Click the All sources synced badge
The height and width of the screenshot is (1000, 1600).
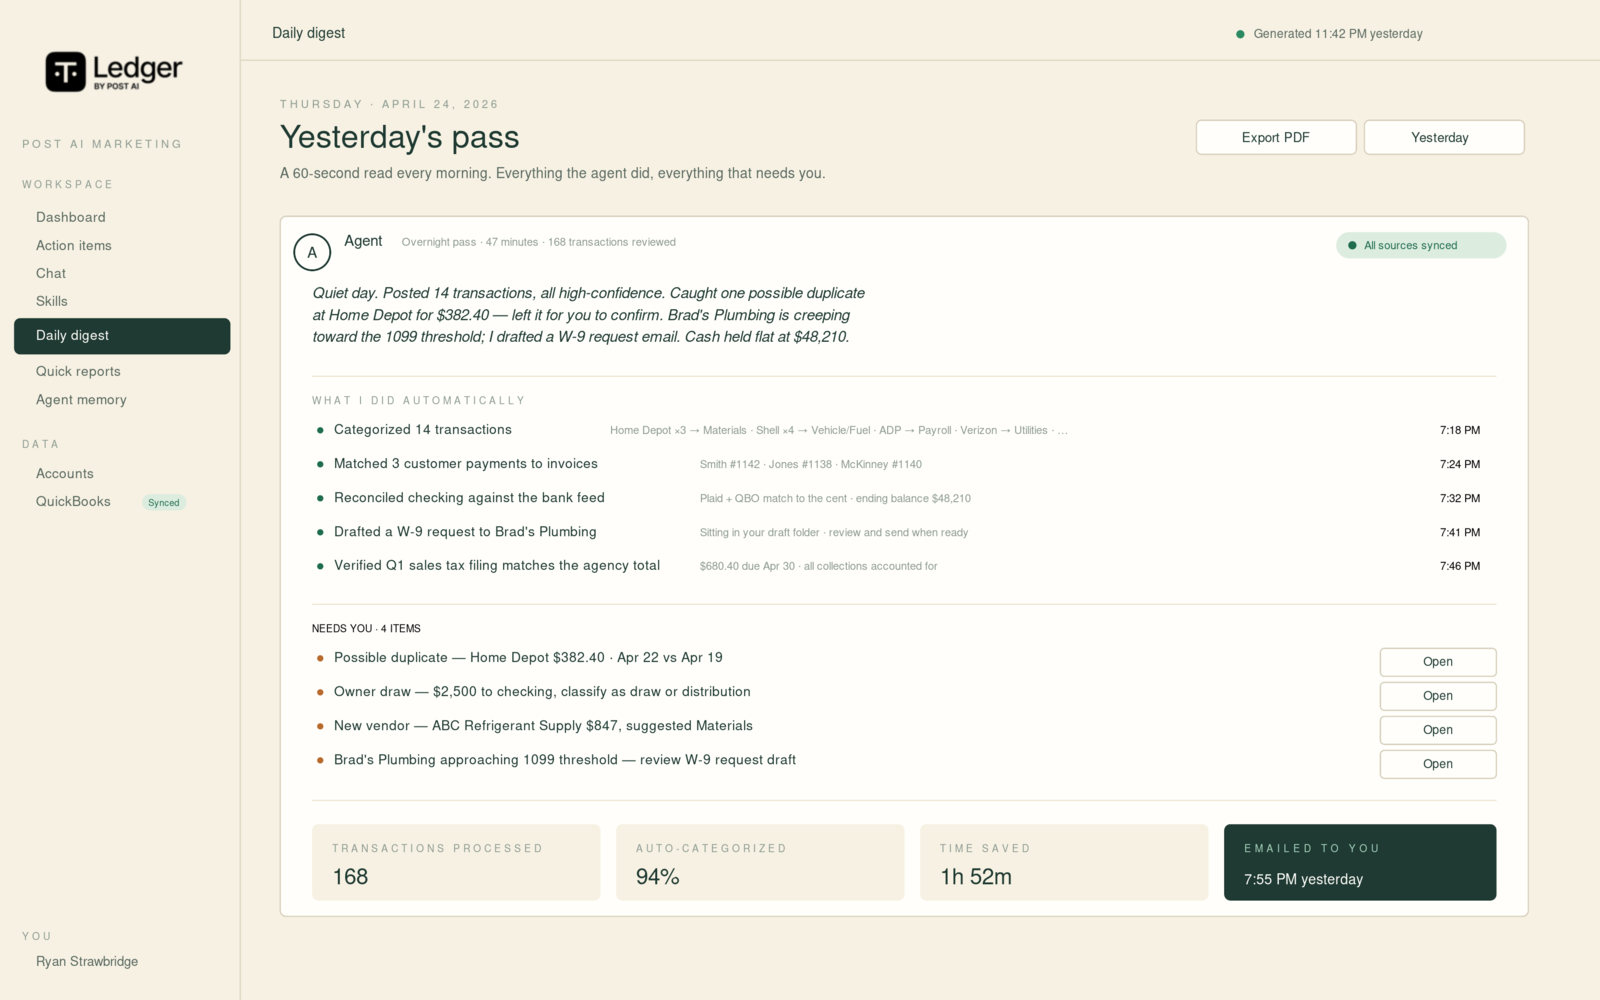click(1421, 245)
